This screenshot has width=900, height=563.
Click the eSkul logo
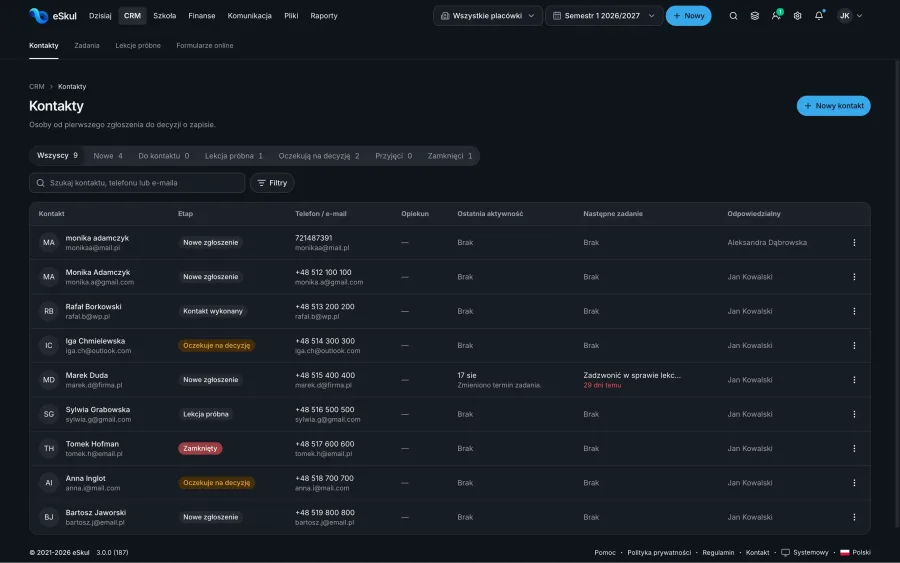tap(52, 15)
